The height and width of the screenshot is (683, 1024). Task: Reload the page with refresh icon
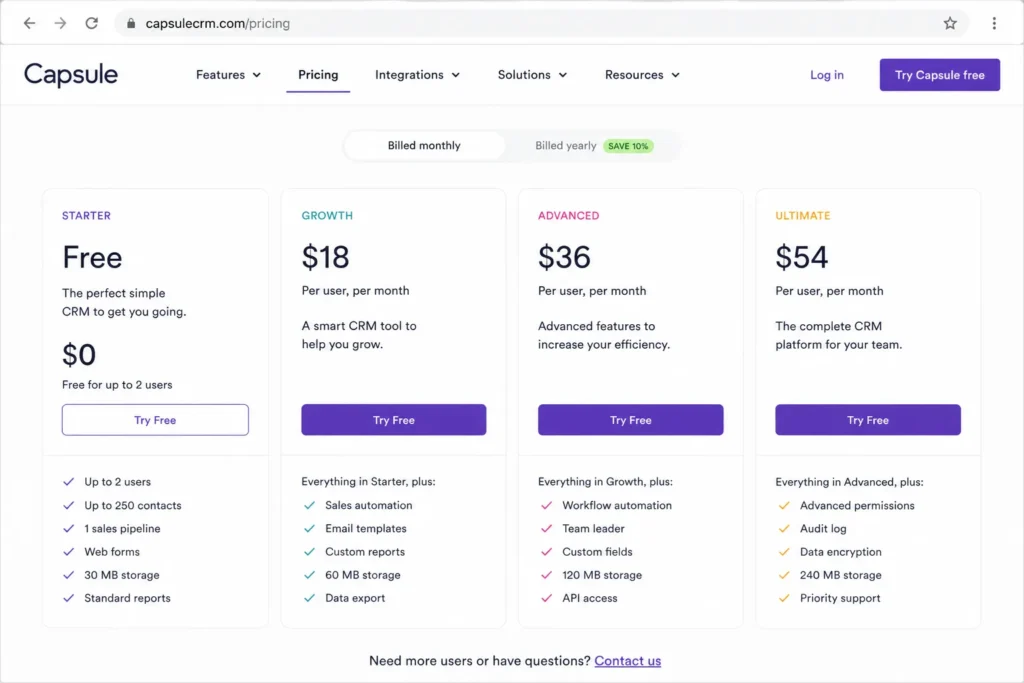[91, 24]
